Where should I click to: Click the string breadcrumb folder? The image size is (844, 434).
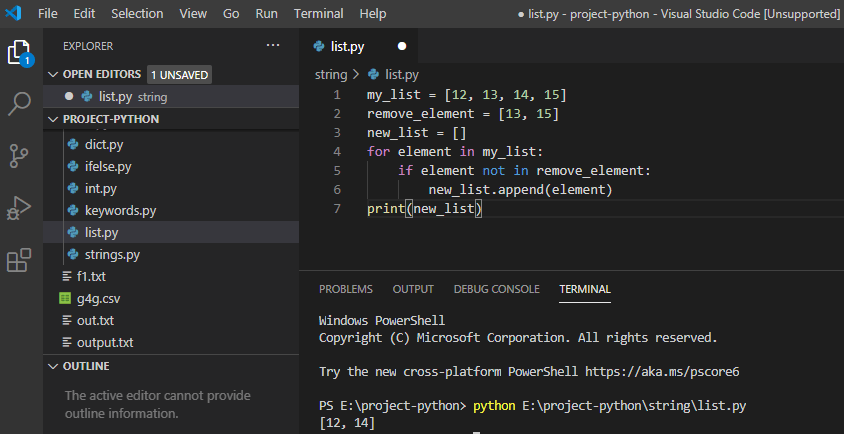(331, 74)
